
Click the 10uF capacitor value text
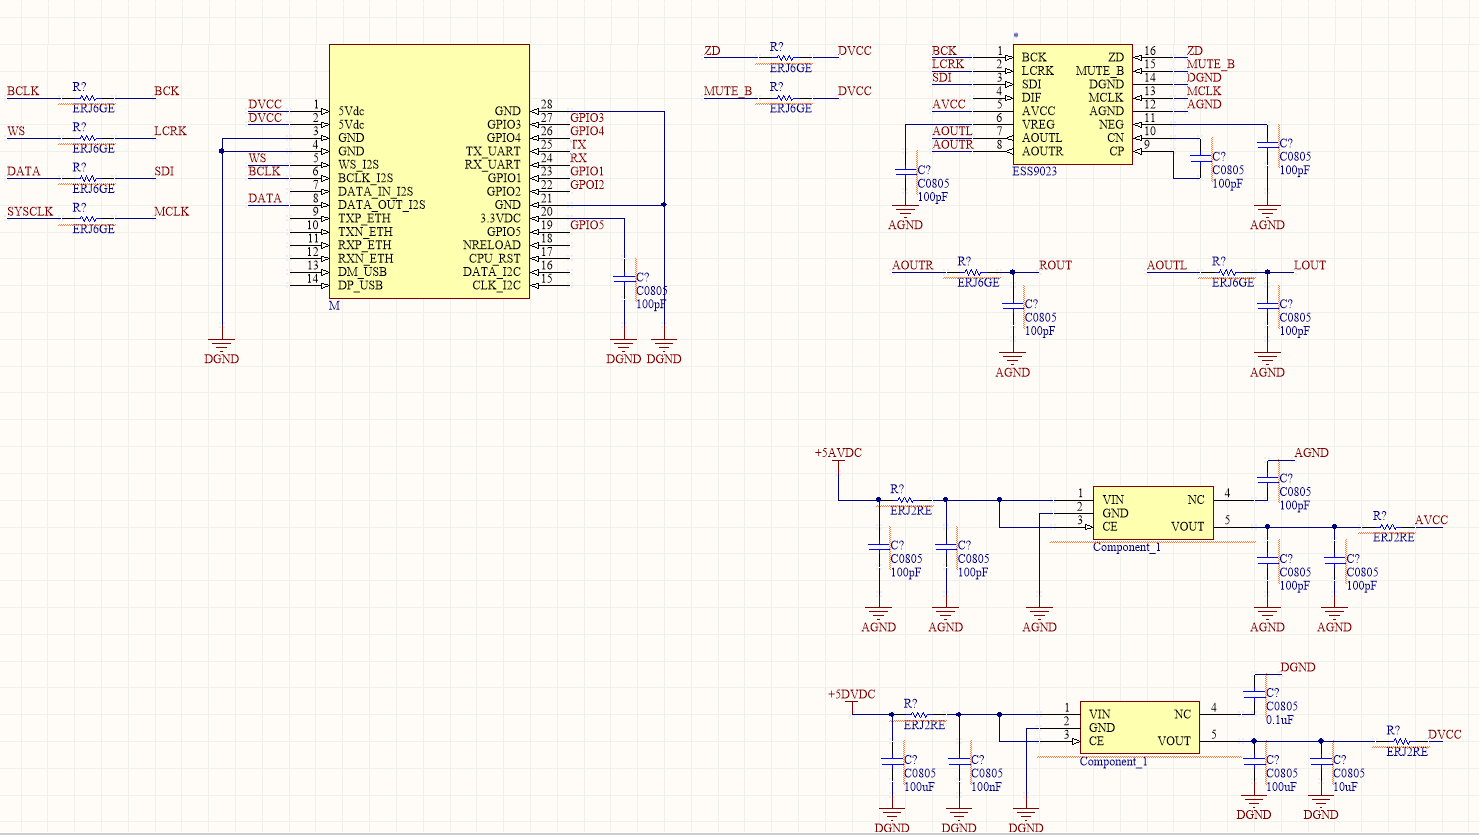point(1345,787)
